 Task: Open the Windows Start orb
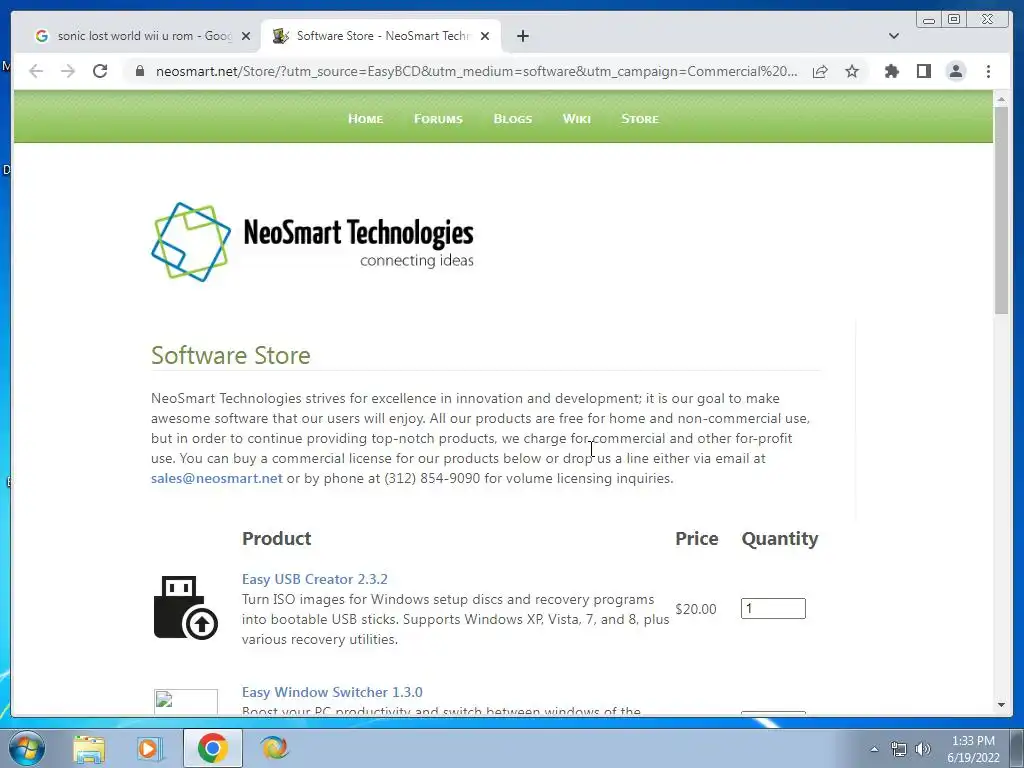pos(27,748)
